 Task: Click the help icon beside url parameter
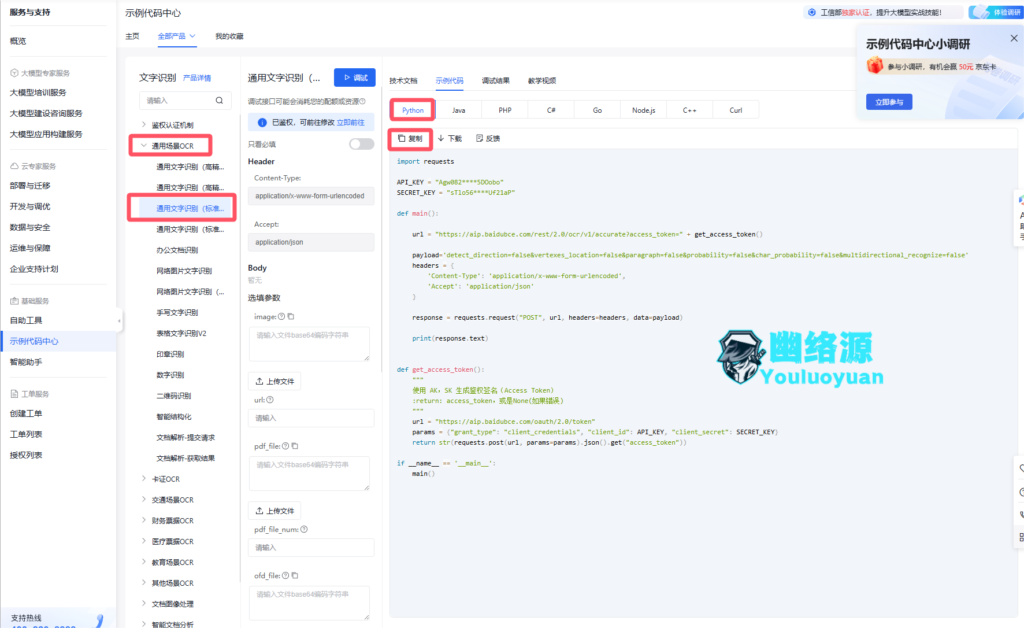point(270,400)
